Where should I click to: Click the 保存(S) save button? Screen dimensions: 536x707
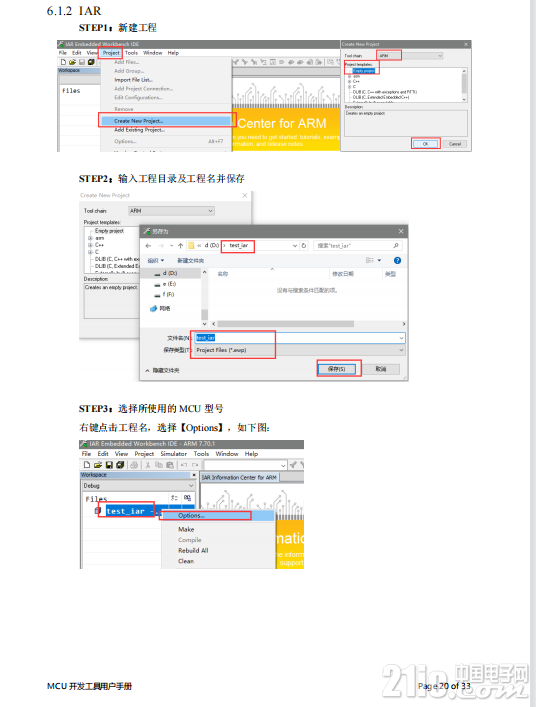[x=336, y=369]
